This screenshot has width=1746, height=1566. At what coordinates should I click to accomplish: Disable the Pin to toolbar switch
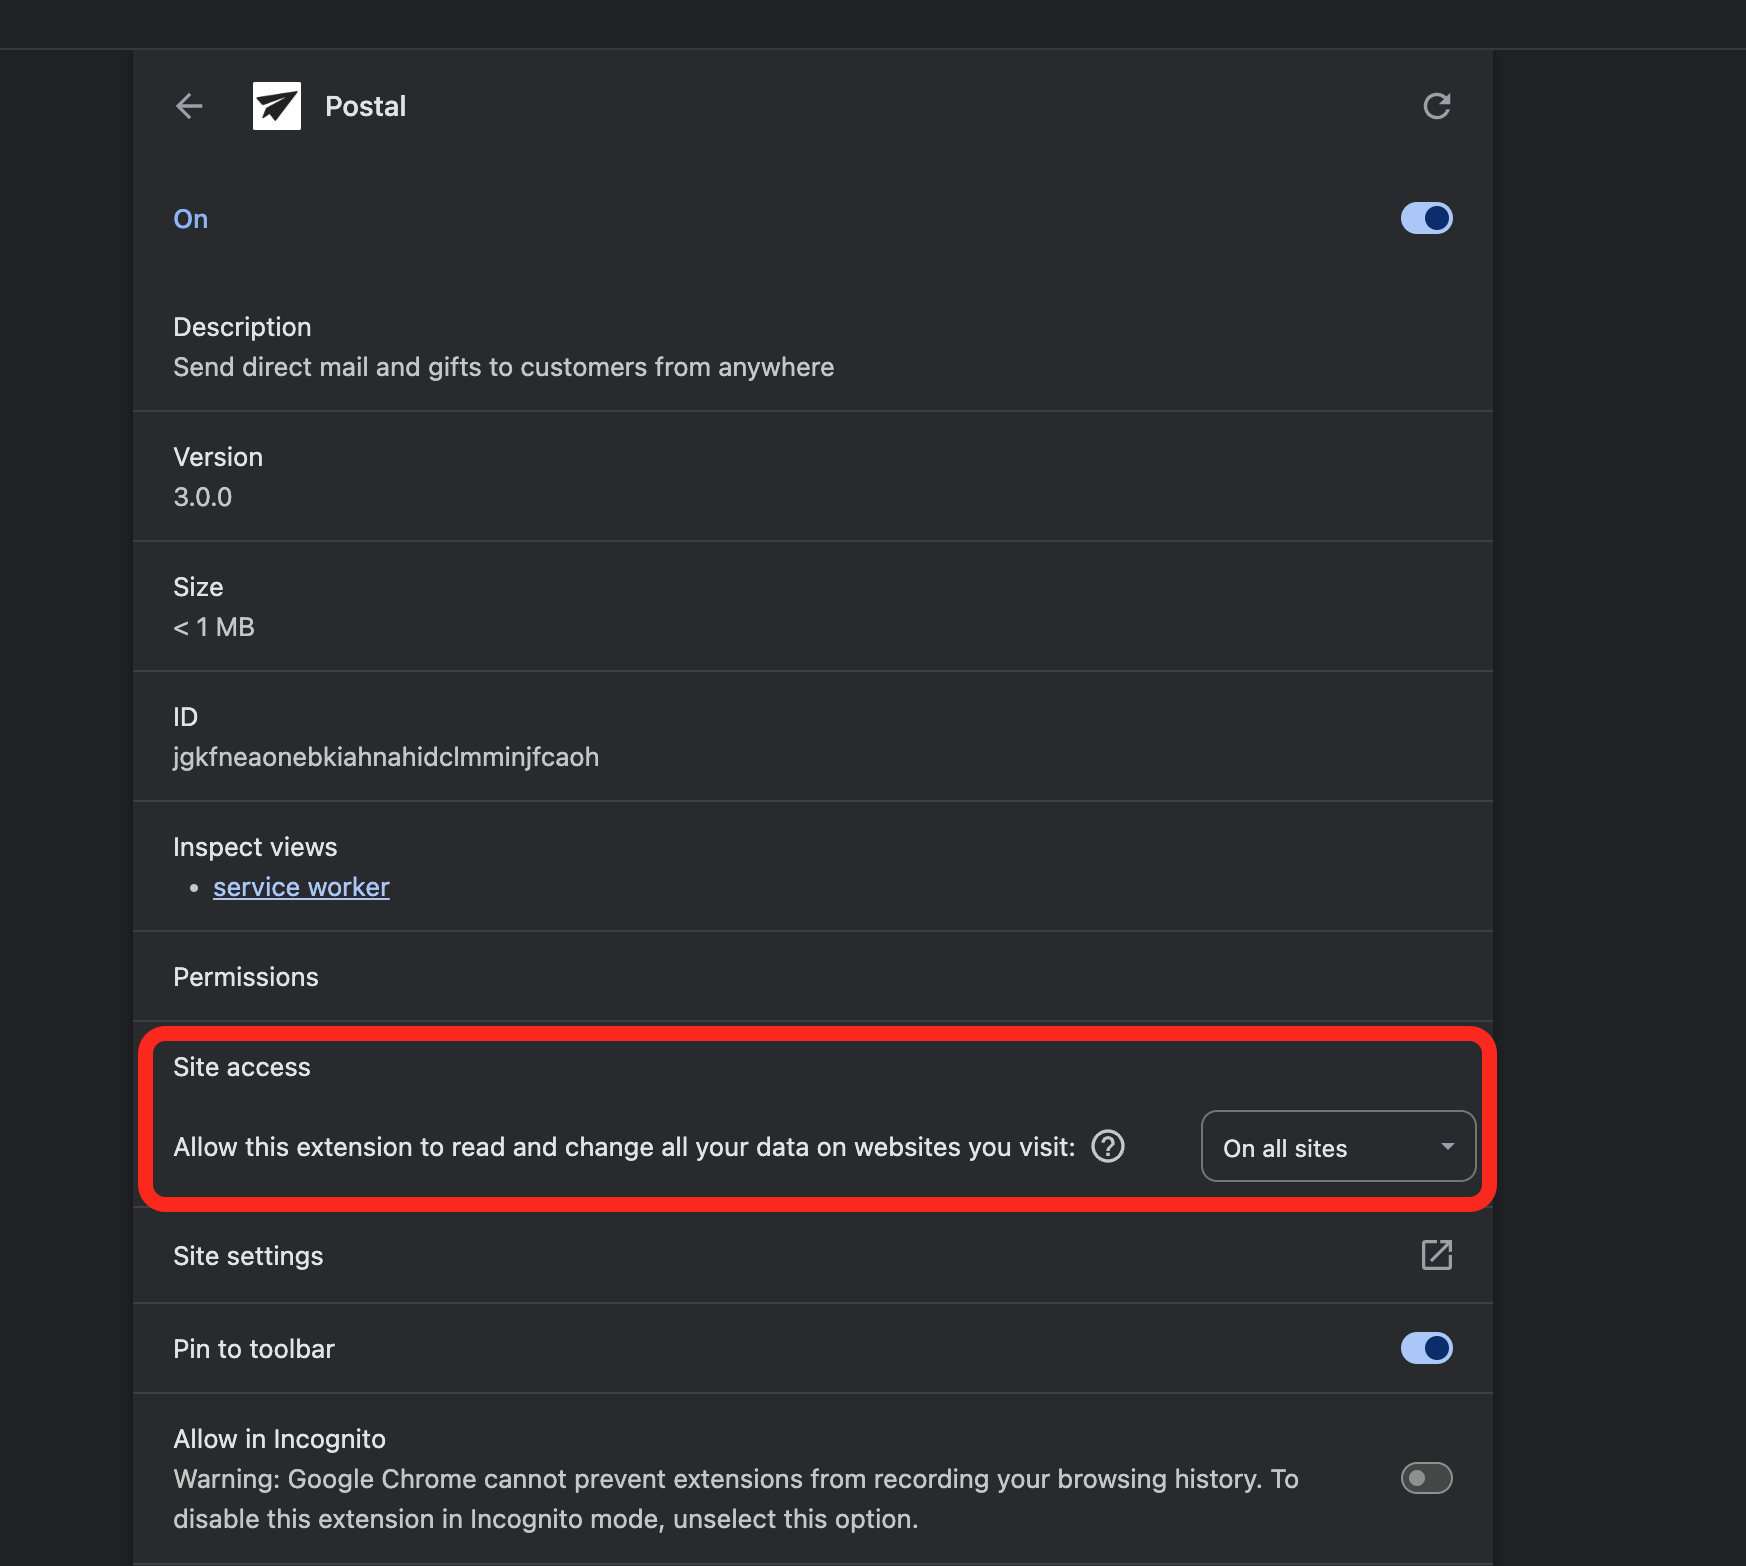1427,1348
